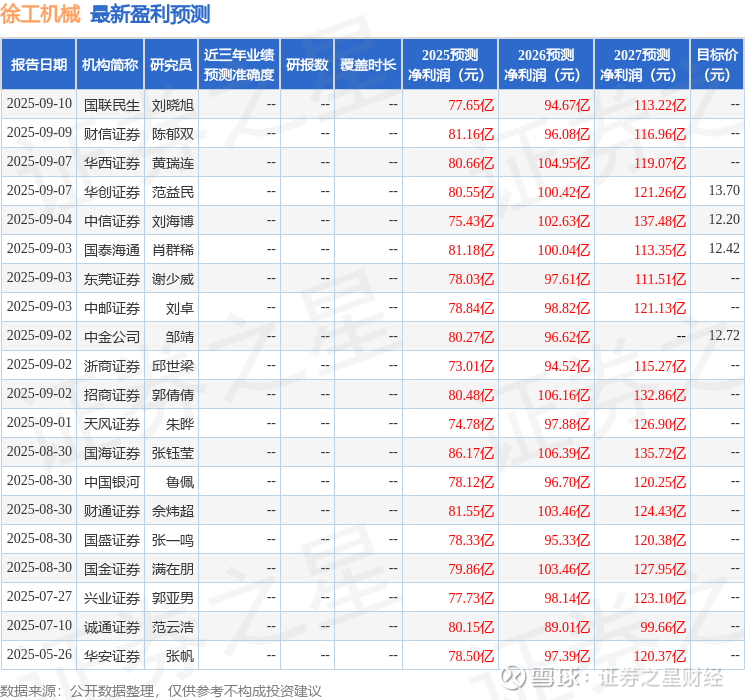Viewport: 745px width, 700px height.
Task: Select target price 13.70
Action: 724,191
